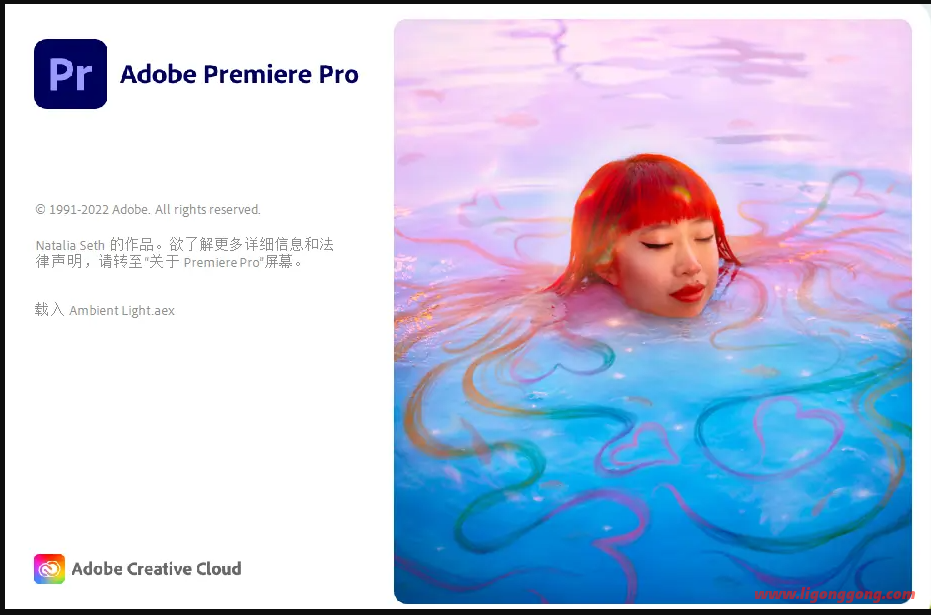Click the copyright © symbol
Screen dimensions: 931x615
pyautogui.click(x=40, y=210)
